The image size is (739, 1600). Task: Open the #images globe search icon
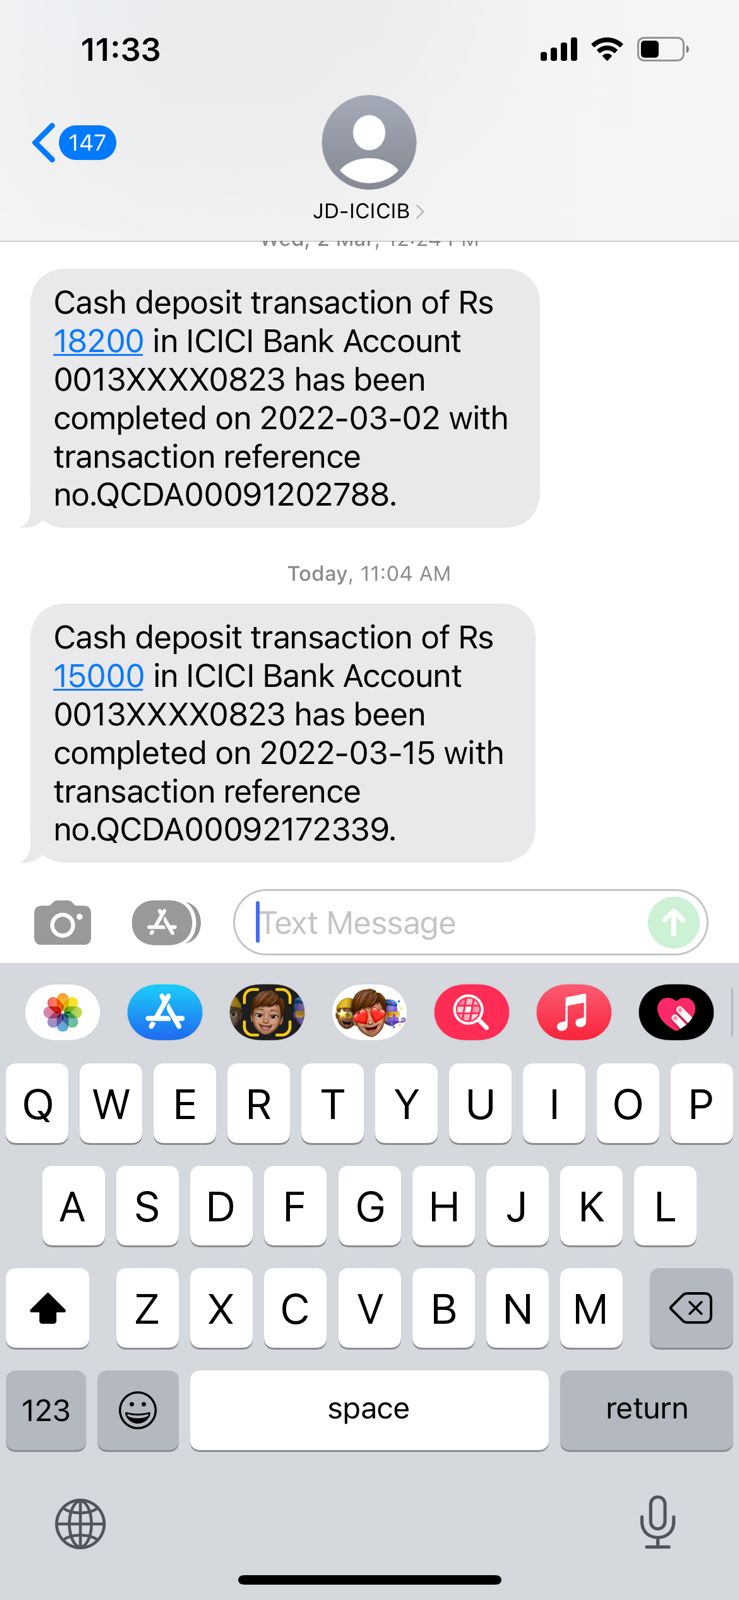(472, 1012)
